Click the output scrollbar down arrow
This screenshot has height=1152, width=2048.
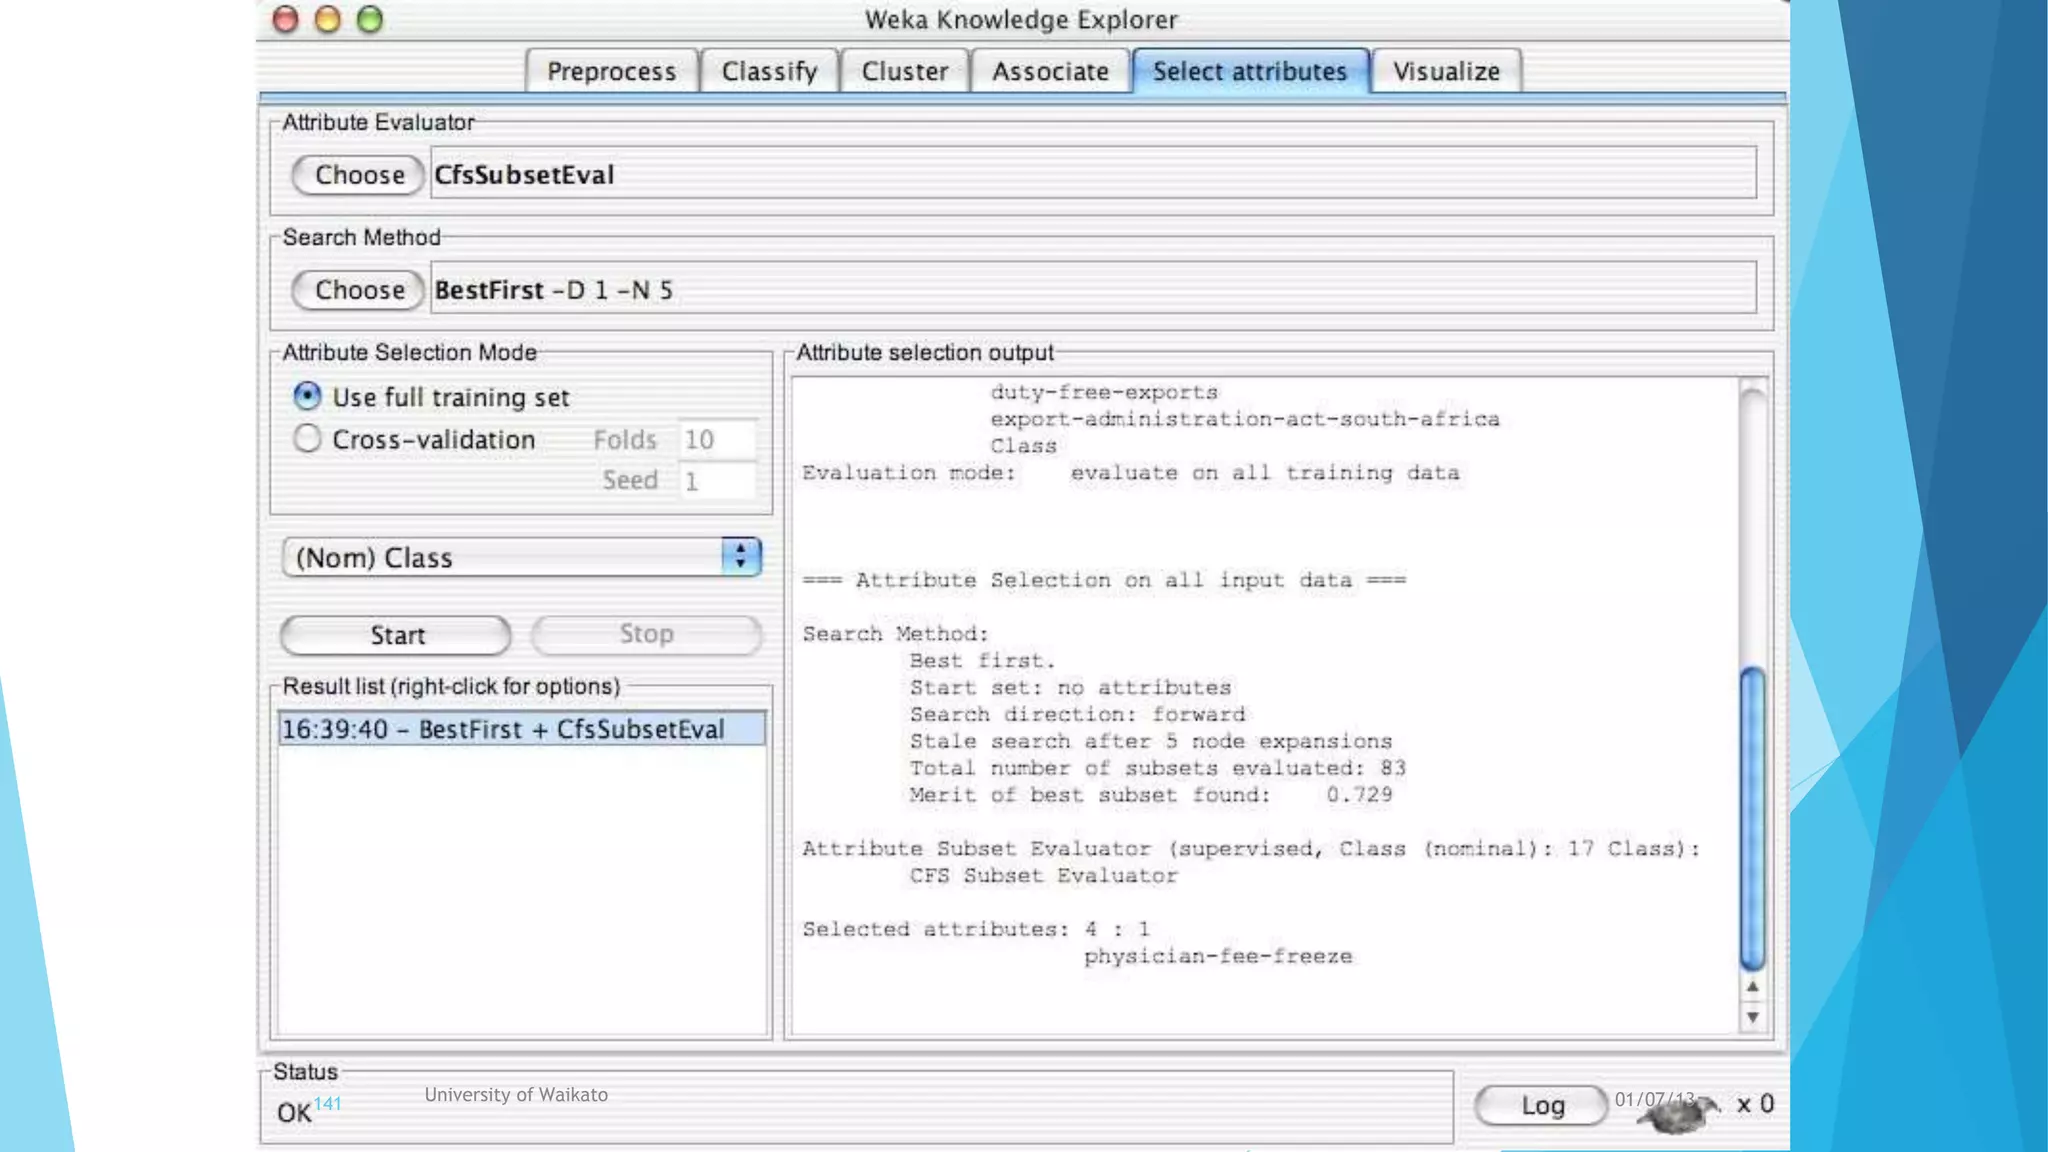pyautogui.click(x=1752, y=1017)
